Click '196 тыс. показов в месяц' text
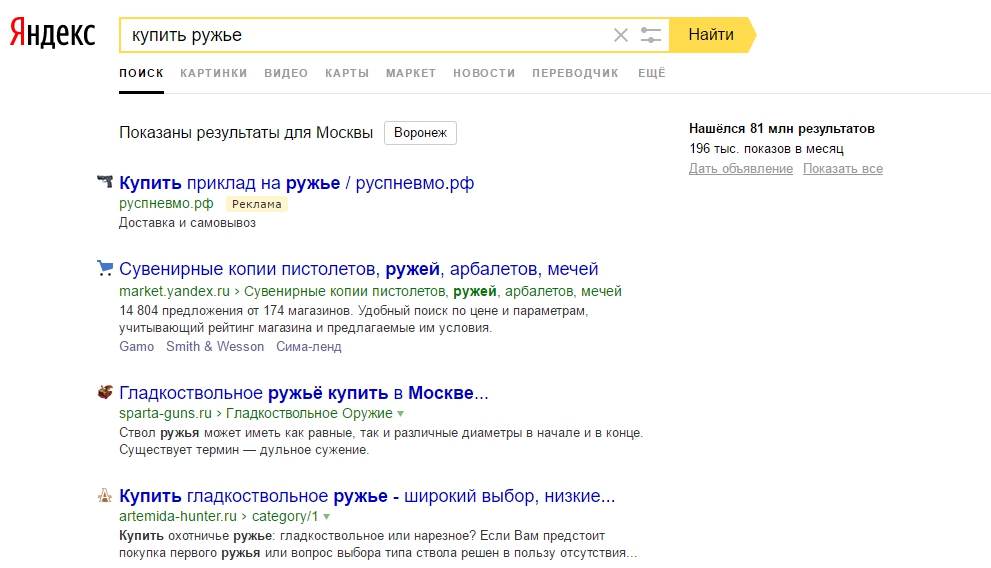The width and height of the screenshot is (991, 568). coord(767,148)
